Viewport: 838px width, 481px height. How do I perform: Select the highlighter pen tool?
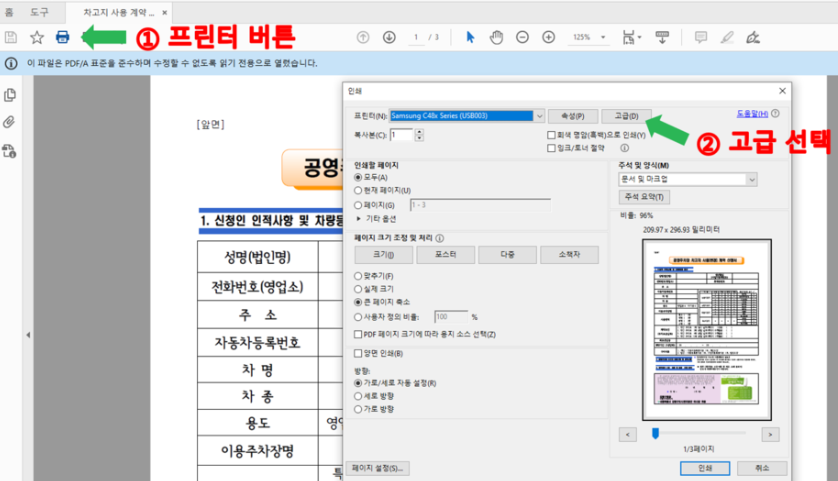(x=727, y=37)
